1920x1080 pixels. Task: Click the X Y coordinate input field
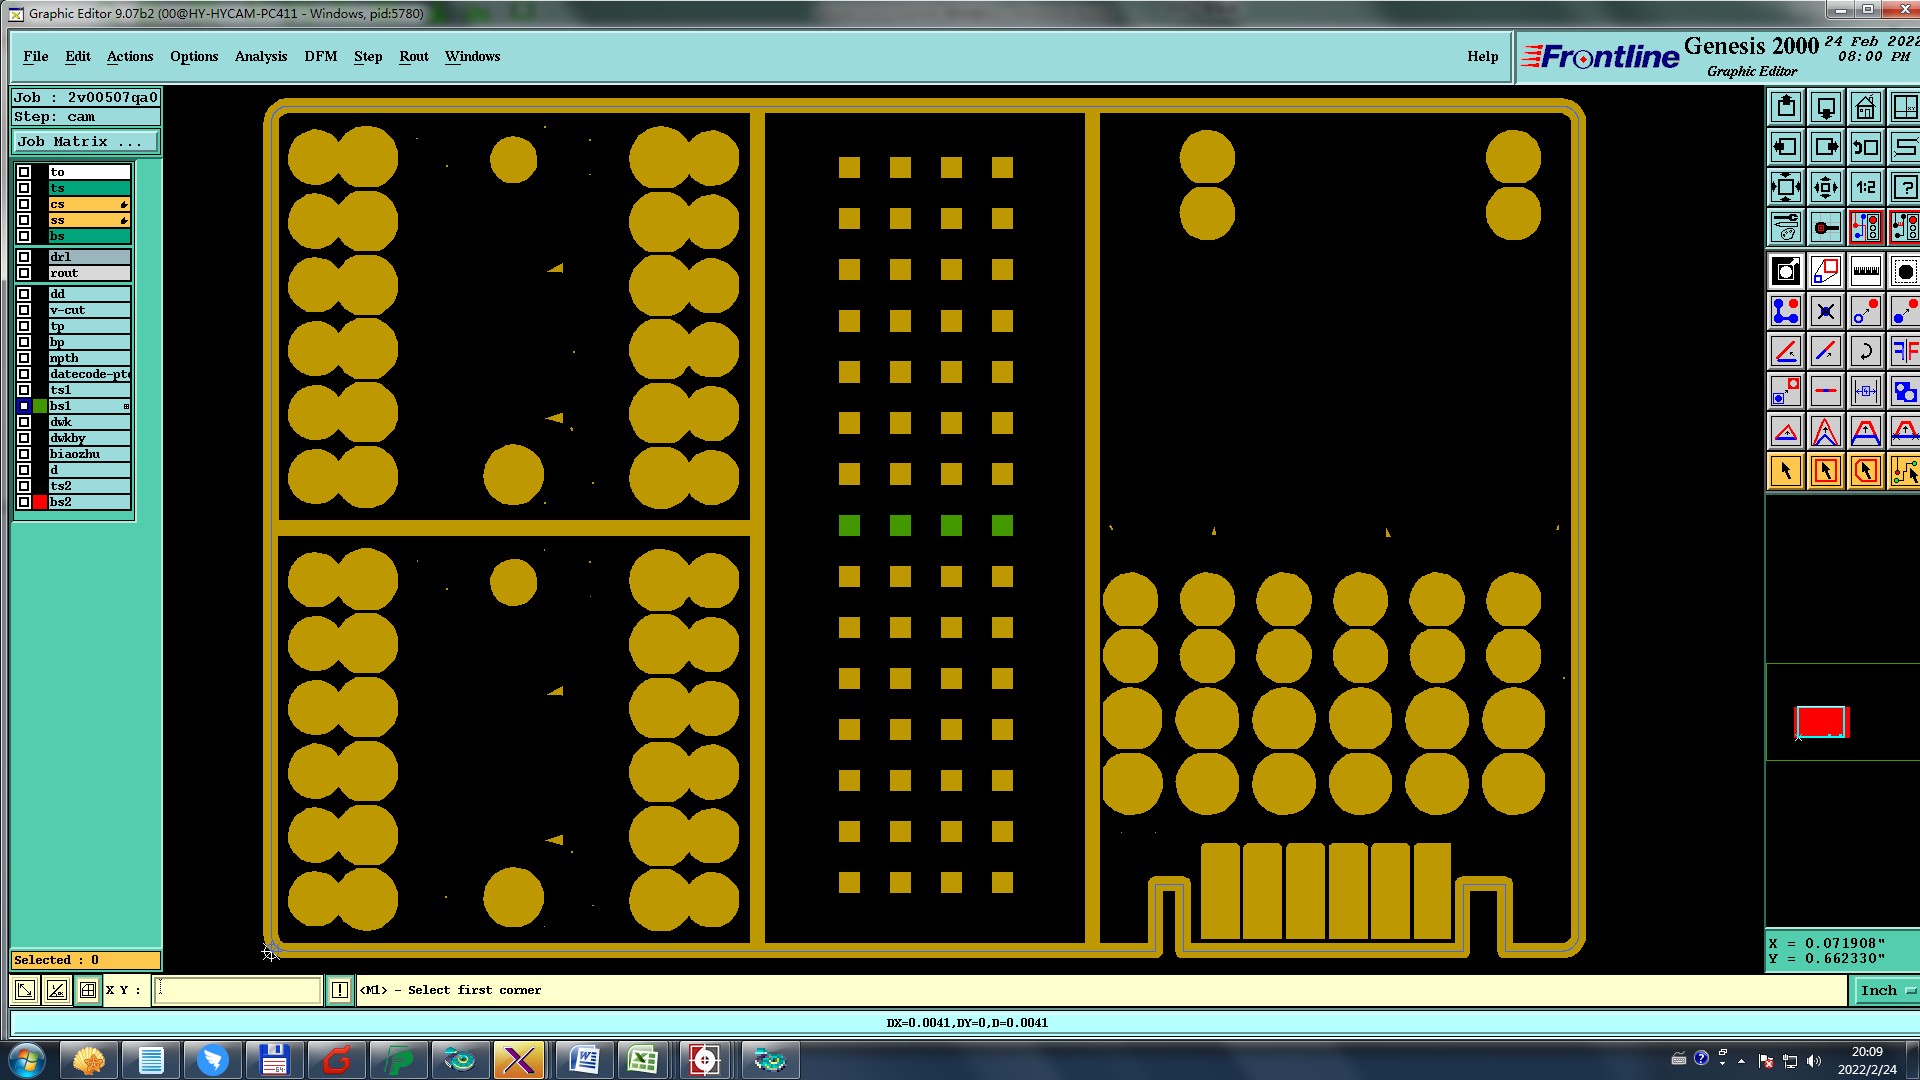point(238,990)
